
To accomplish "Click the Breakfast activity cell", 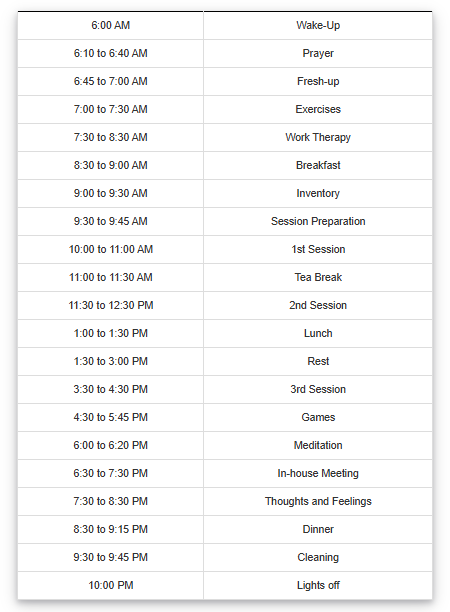I will (x=318, y=165).
